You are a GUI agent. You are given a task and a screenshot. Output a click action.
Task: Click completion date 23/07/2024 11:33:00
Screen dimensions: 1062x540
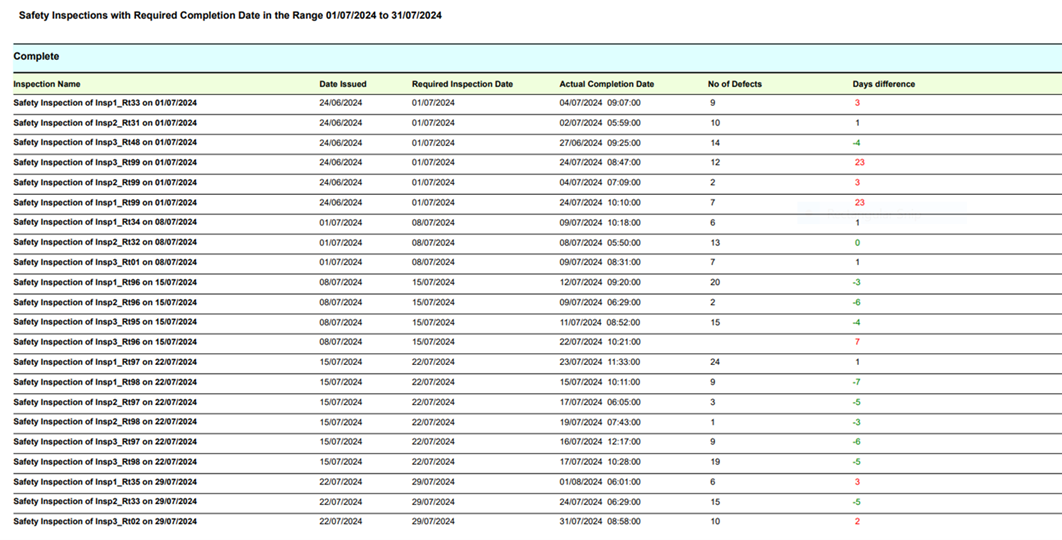[x=600, y=362]
